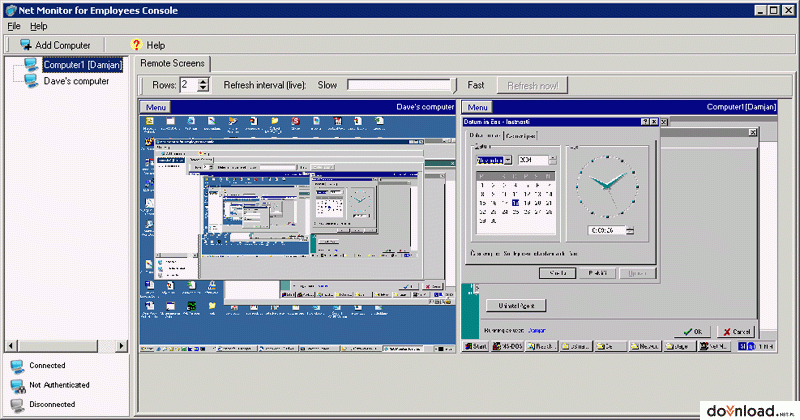Click the Dave's computer remote screen thumbnail
800x420 pixels.
pyautogui.click(x=298, y=234)
